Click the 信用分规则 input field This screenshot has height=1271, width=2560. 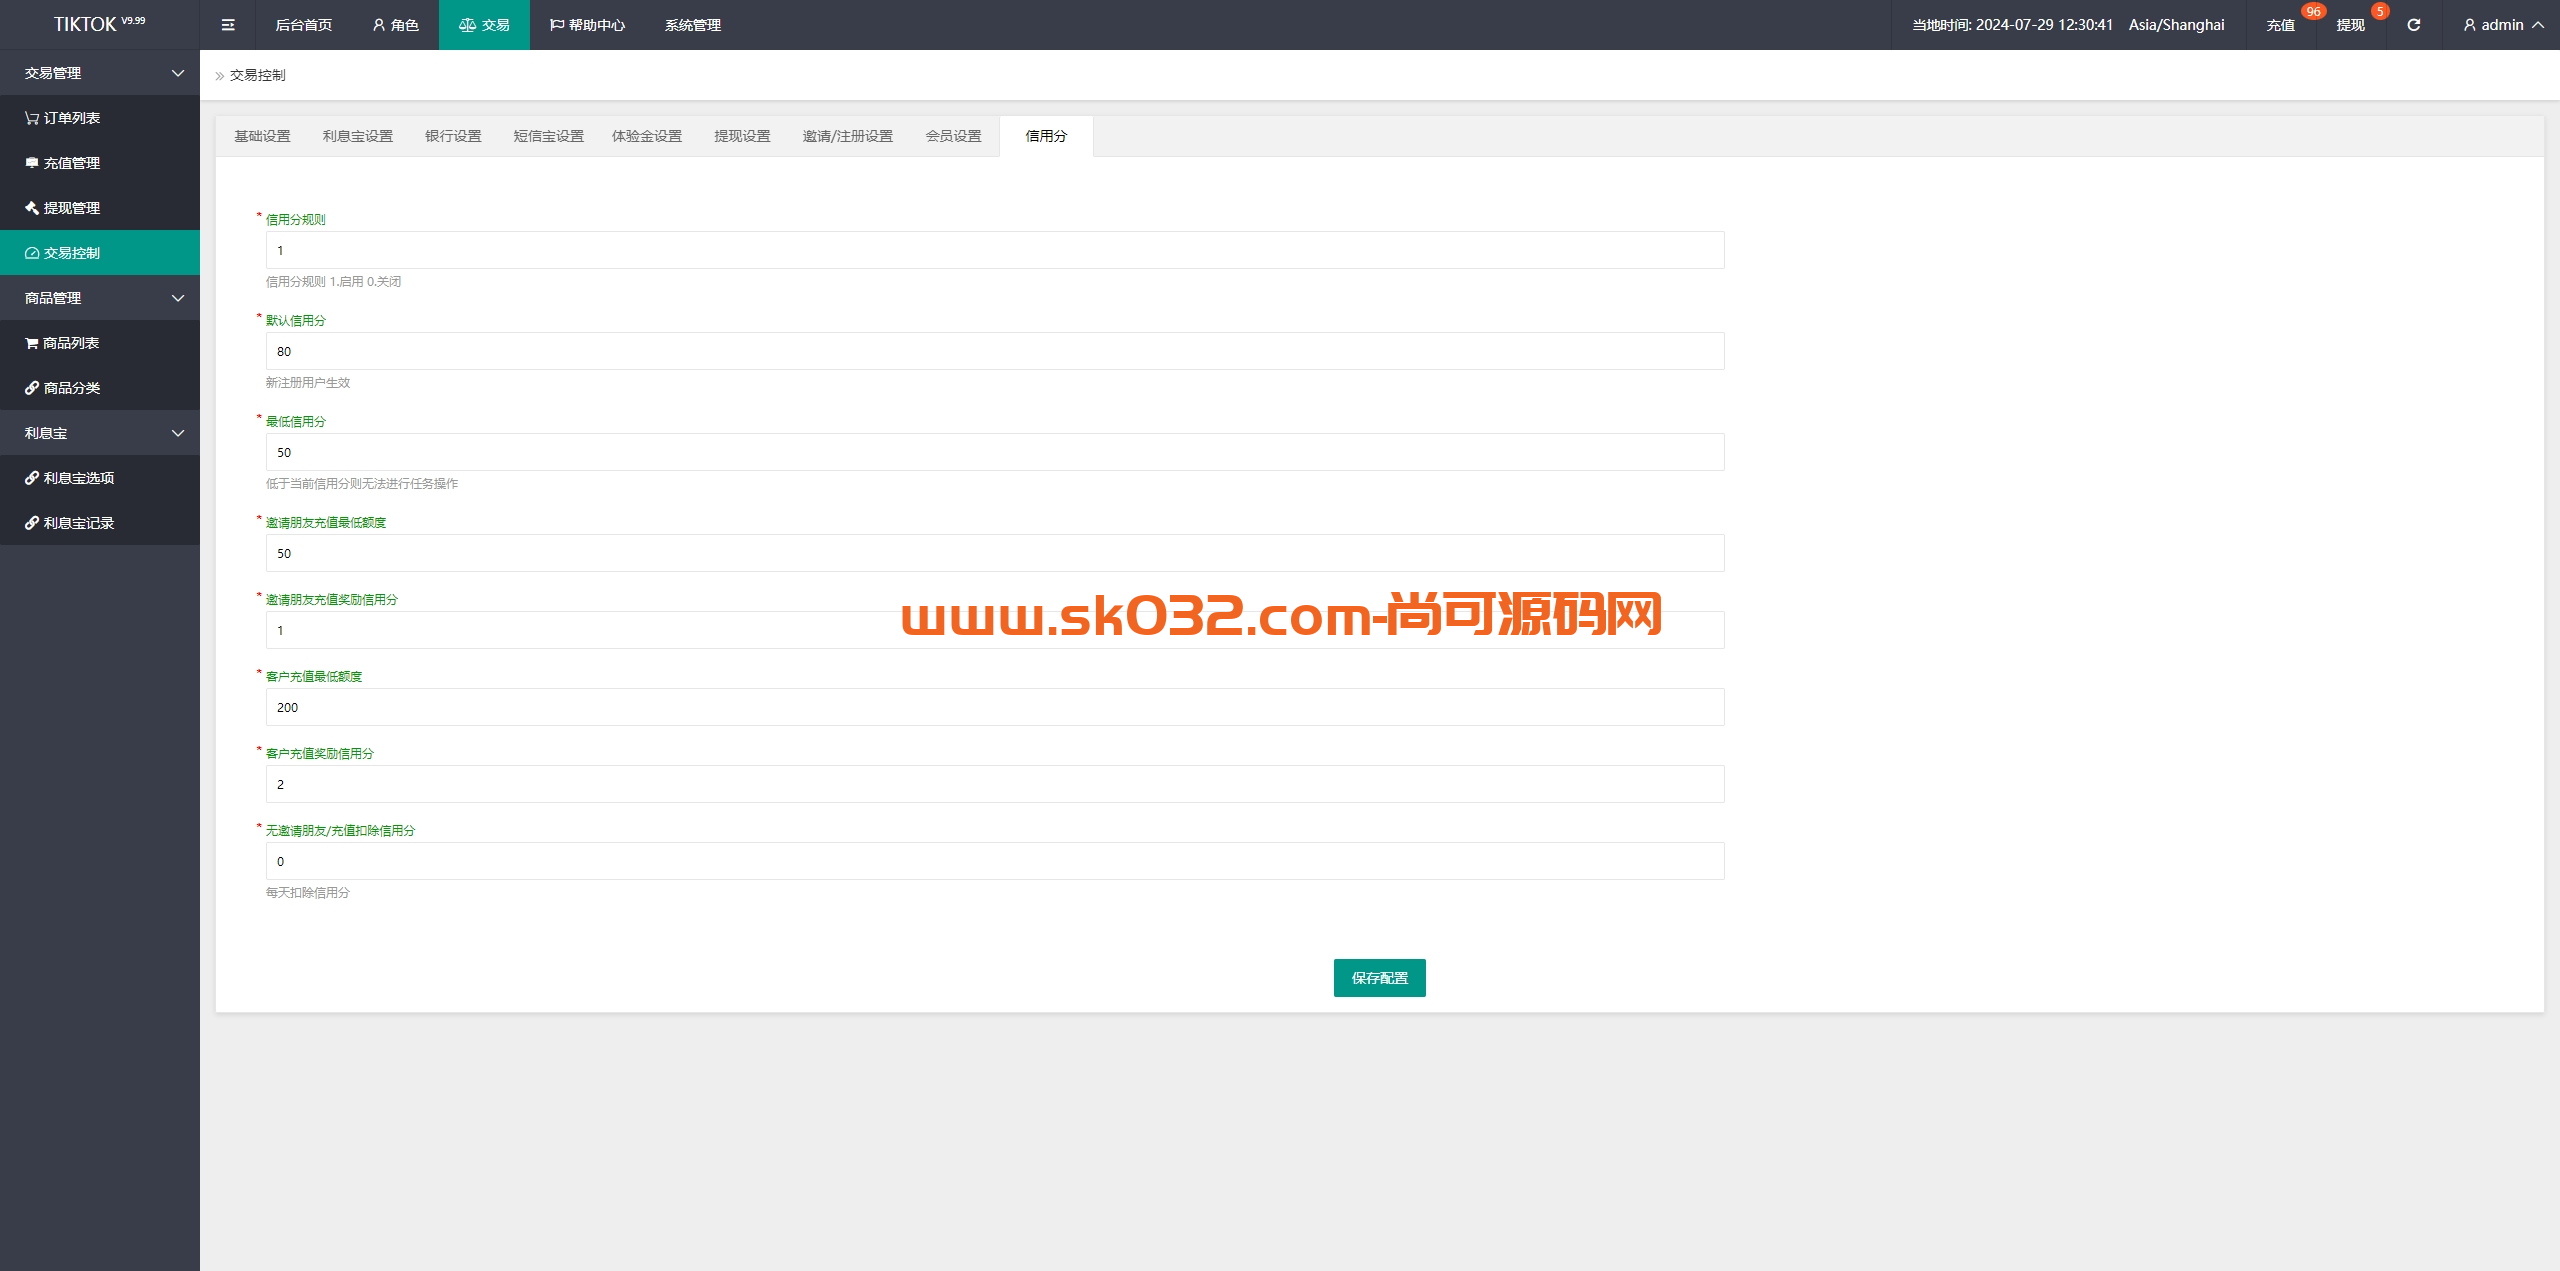pos(995,250)
